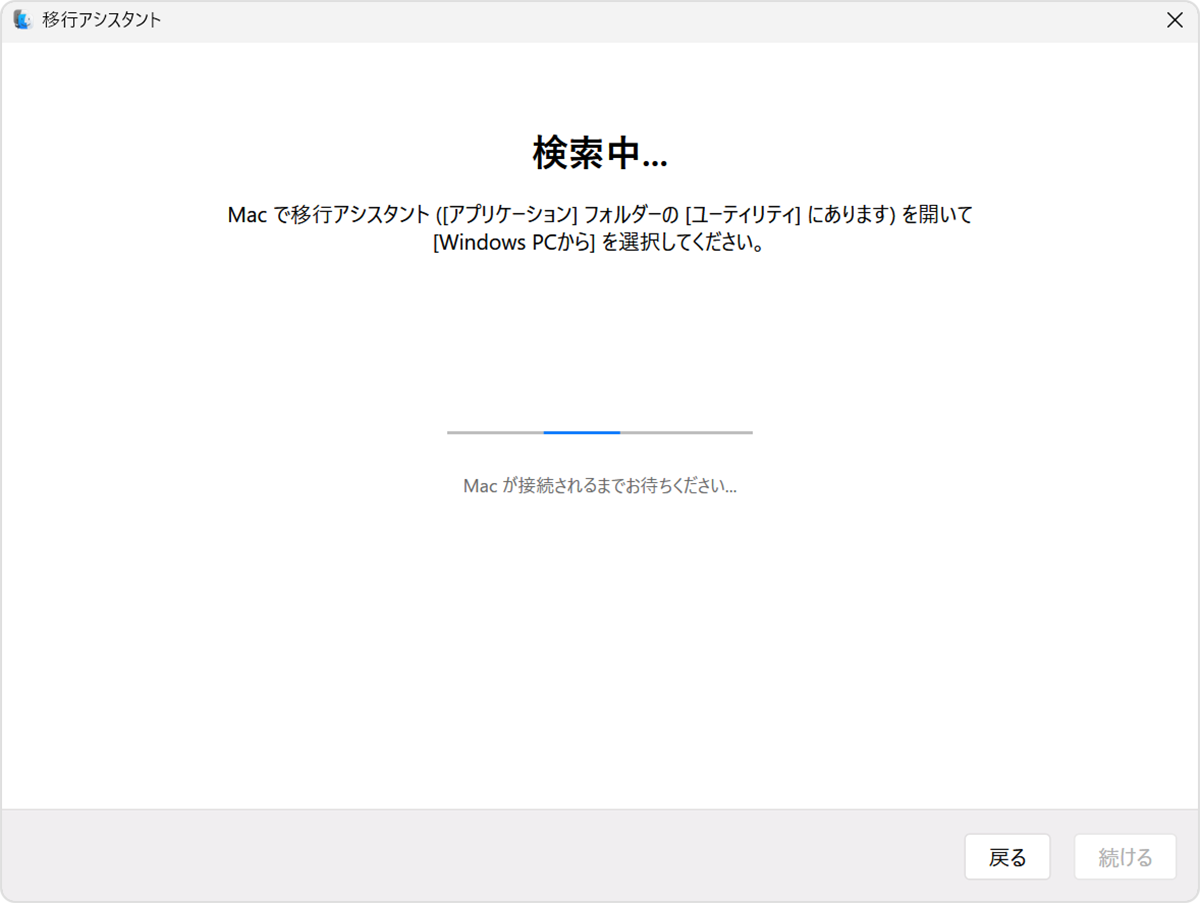Click the 続ける (Continue) button
1200x904 pixels.
coord(1125,857)
